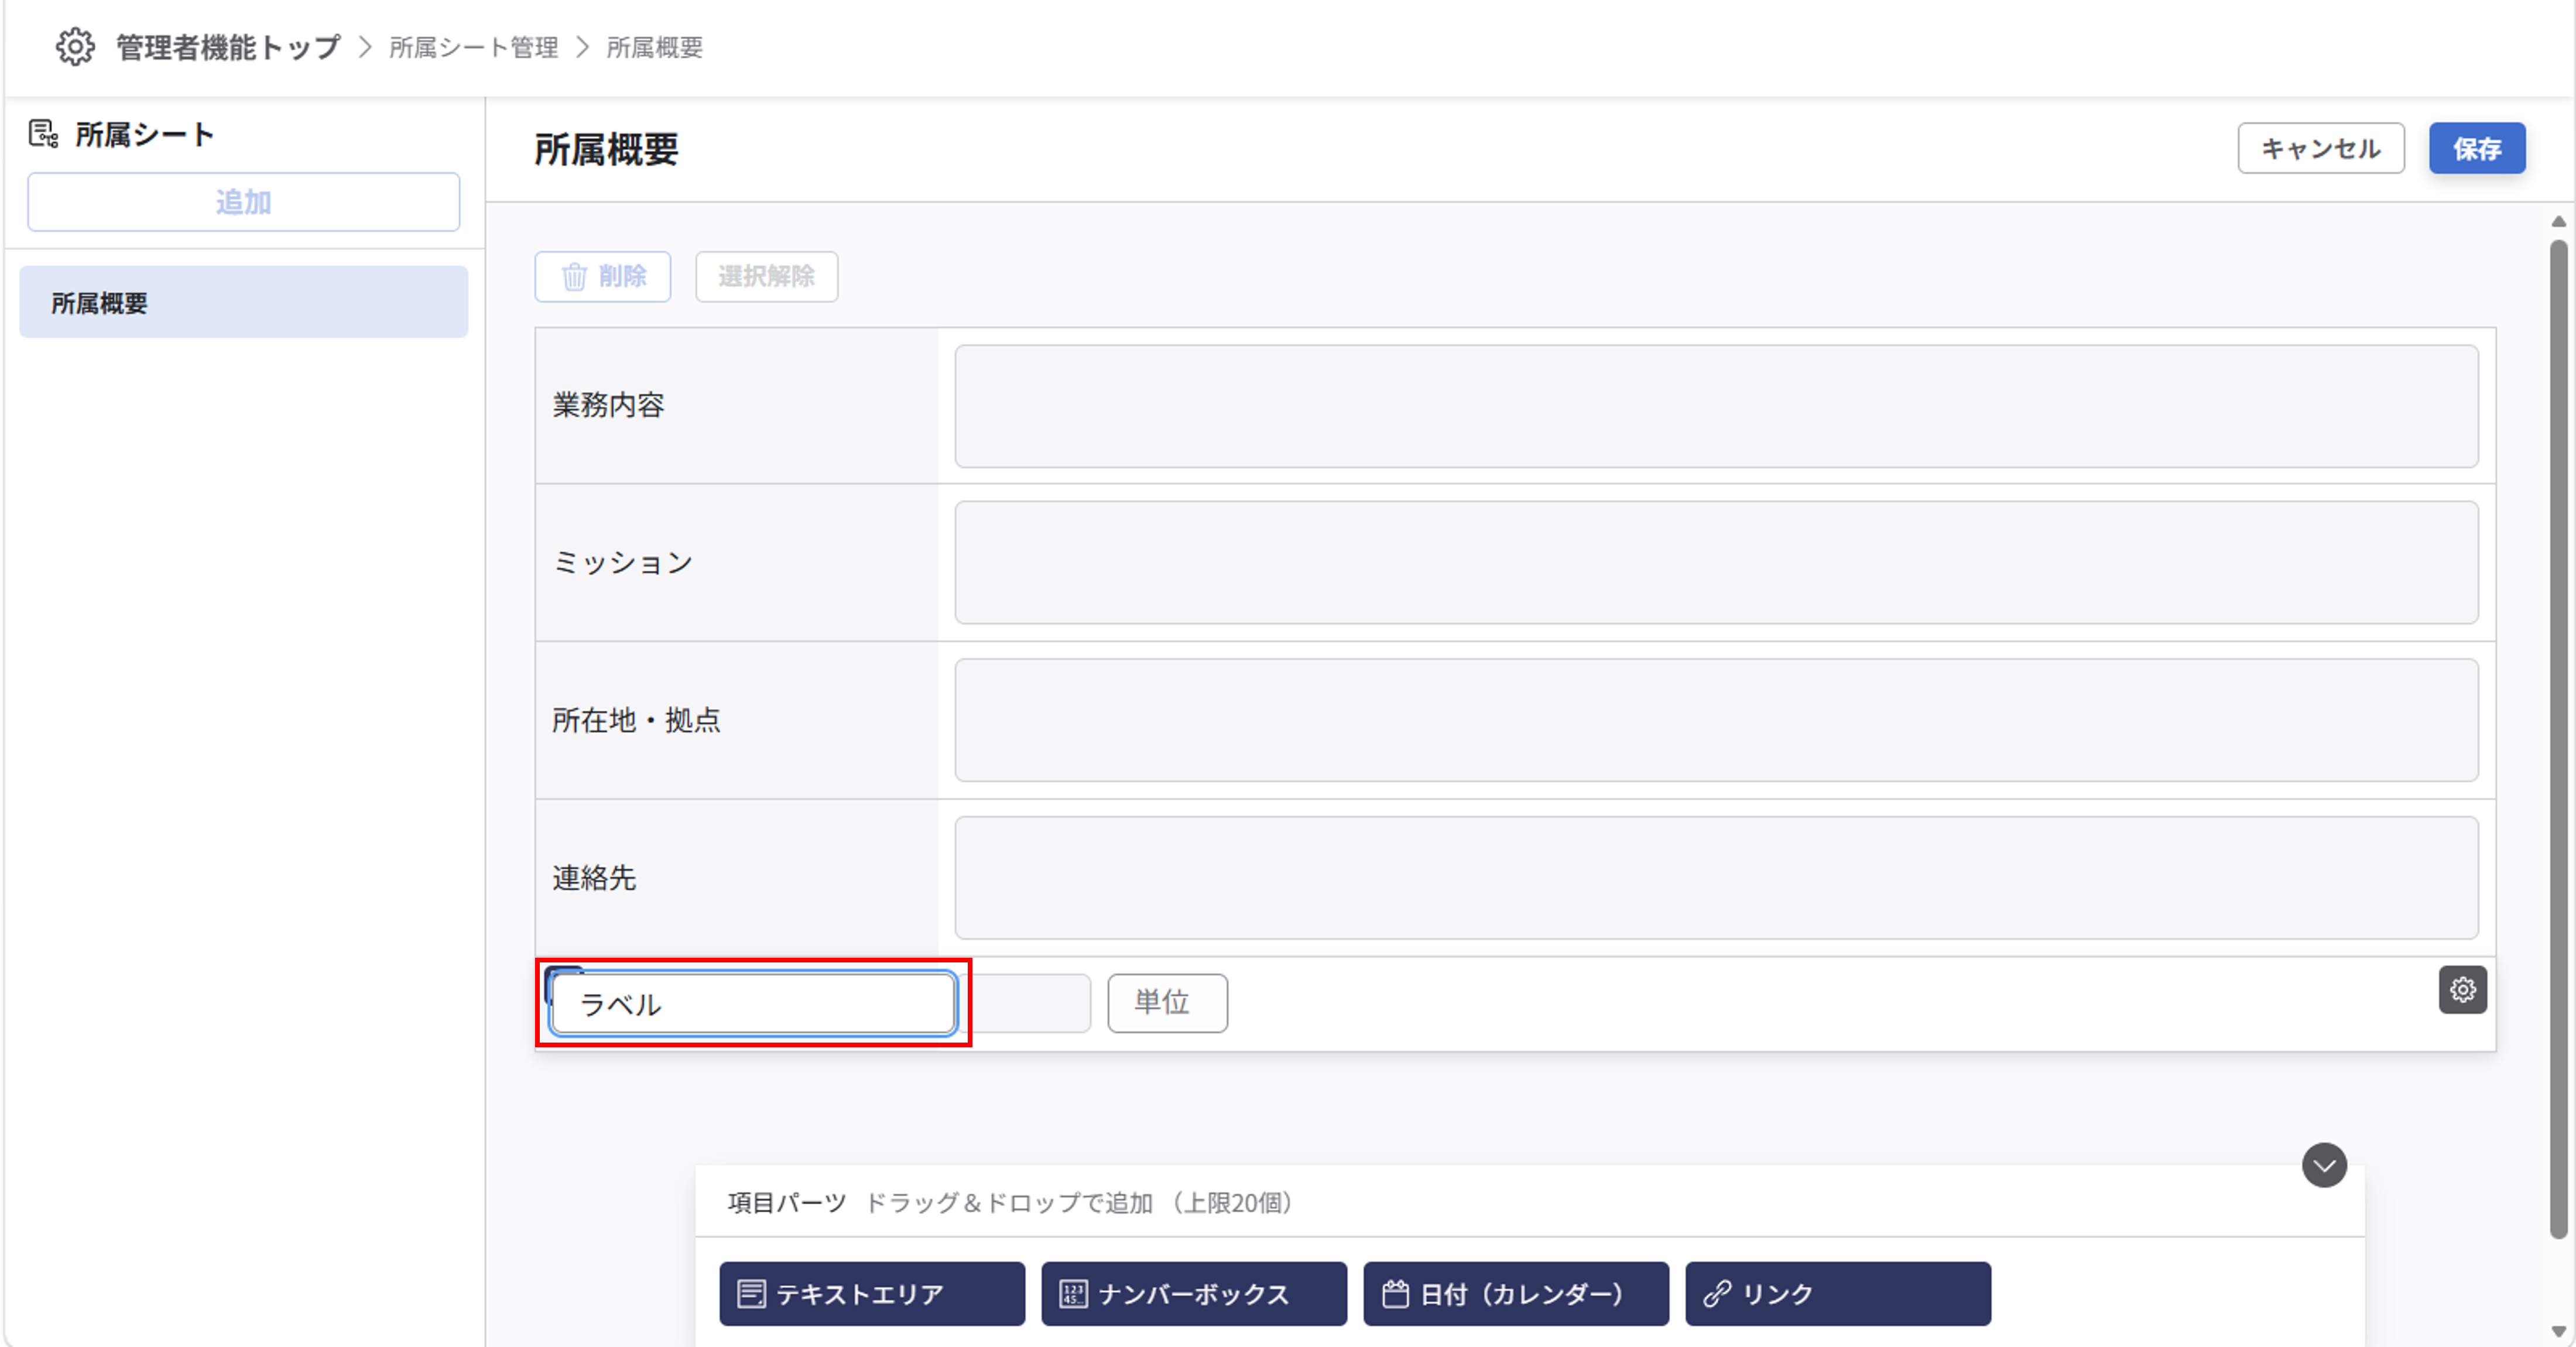
Task: Click the 業務内容 label
Action: pyautogui.click(x=608, y=405)
